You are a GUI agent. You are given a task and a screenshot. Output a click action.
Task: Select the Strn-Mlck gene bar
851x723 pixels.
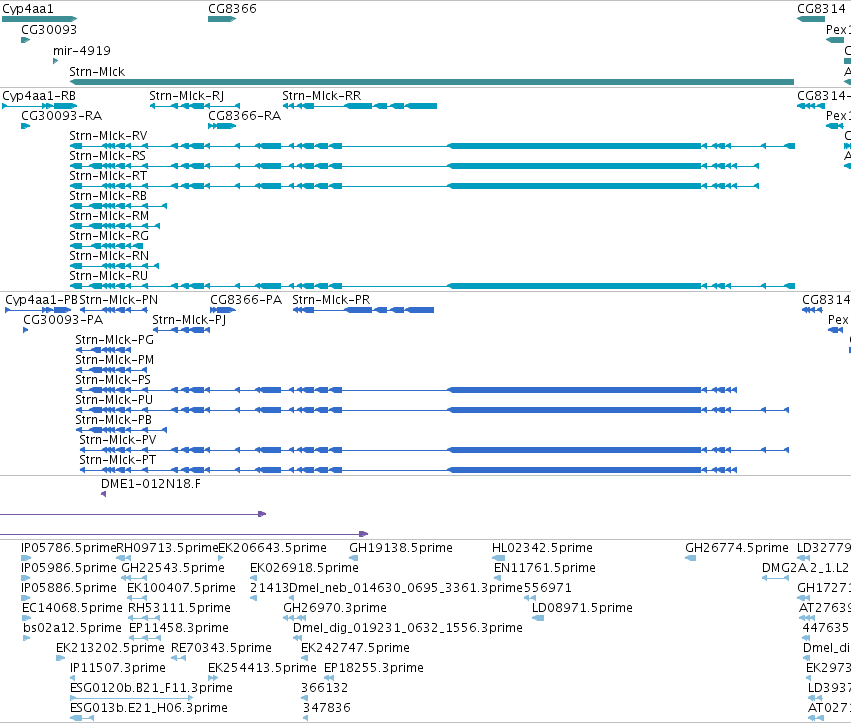(x=432, y=82)
